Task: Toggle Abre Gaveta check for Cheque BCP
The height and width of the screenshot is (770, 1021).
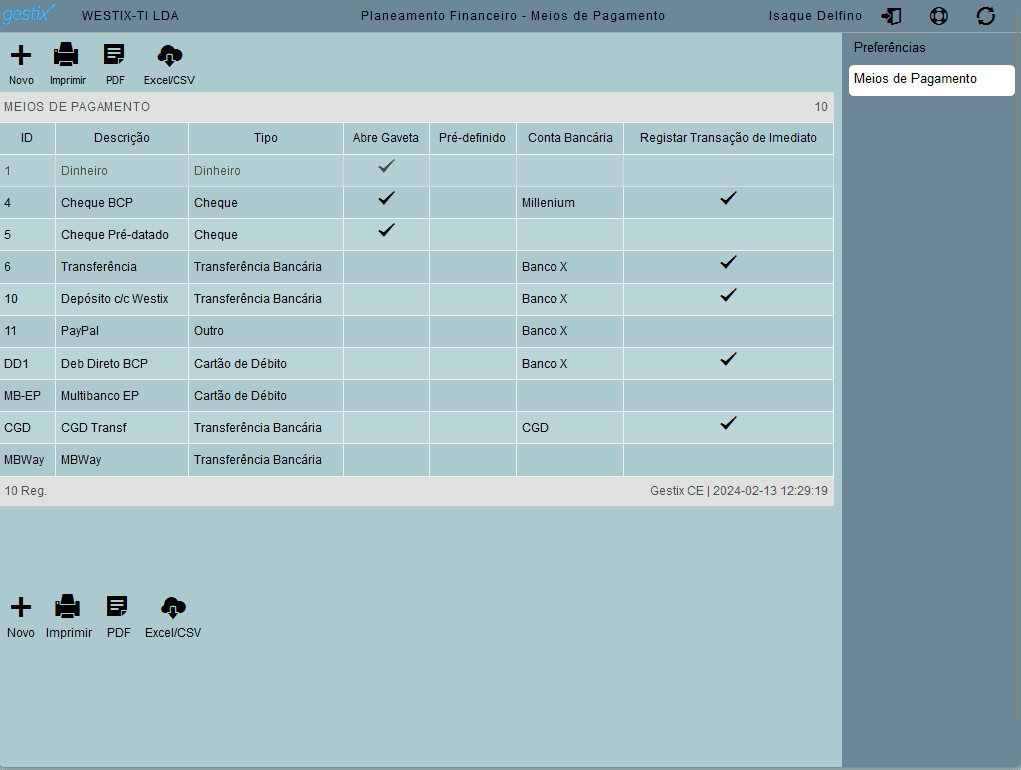Action: [x=386, y=198]
